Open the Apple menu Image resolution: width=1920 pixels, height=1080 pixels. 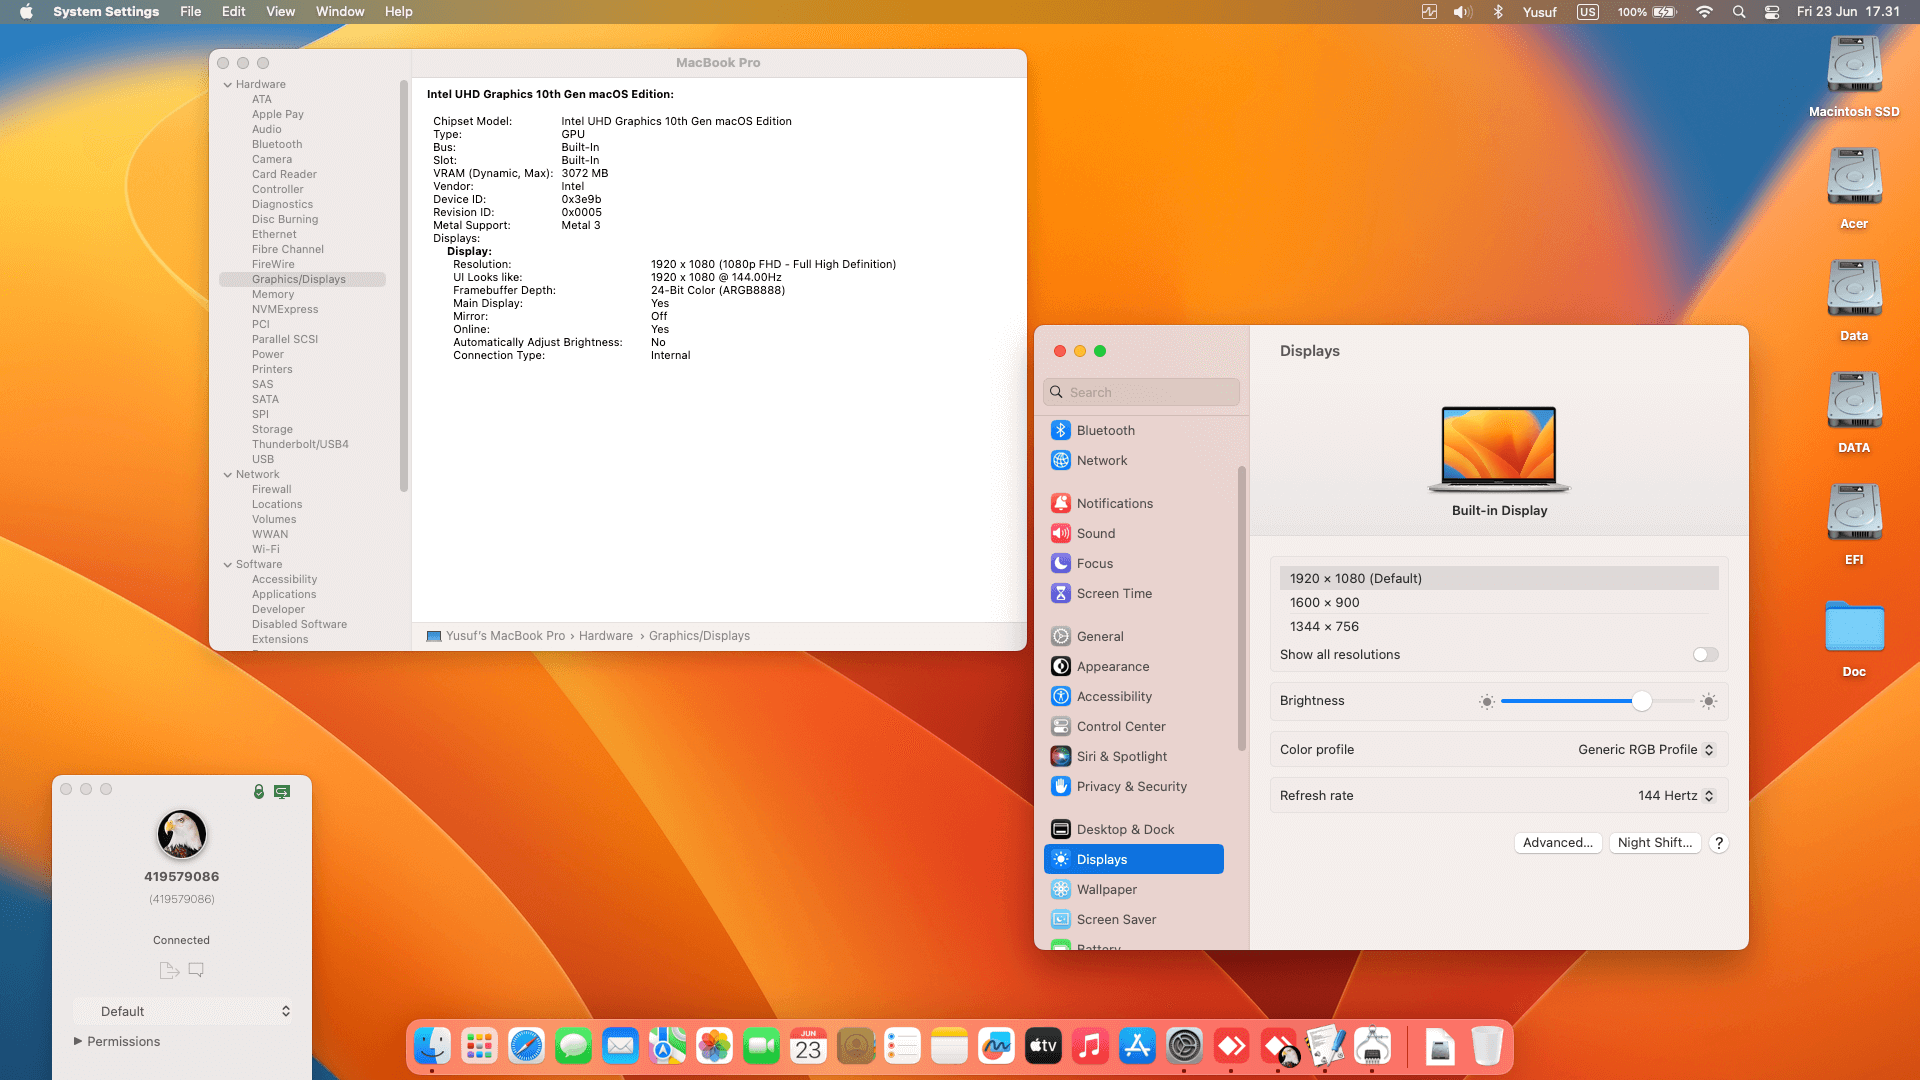coord(26,12)
